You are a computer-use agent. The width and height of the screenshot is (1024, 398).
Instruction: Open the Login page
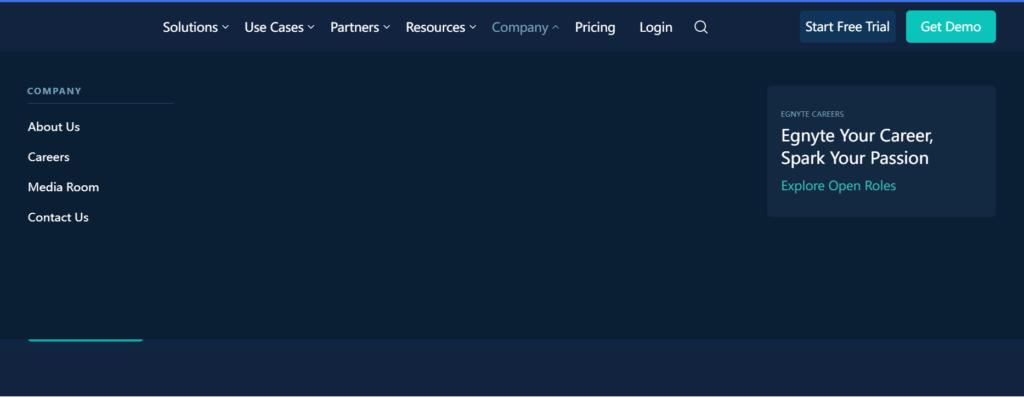tap(656, 27)
